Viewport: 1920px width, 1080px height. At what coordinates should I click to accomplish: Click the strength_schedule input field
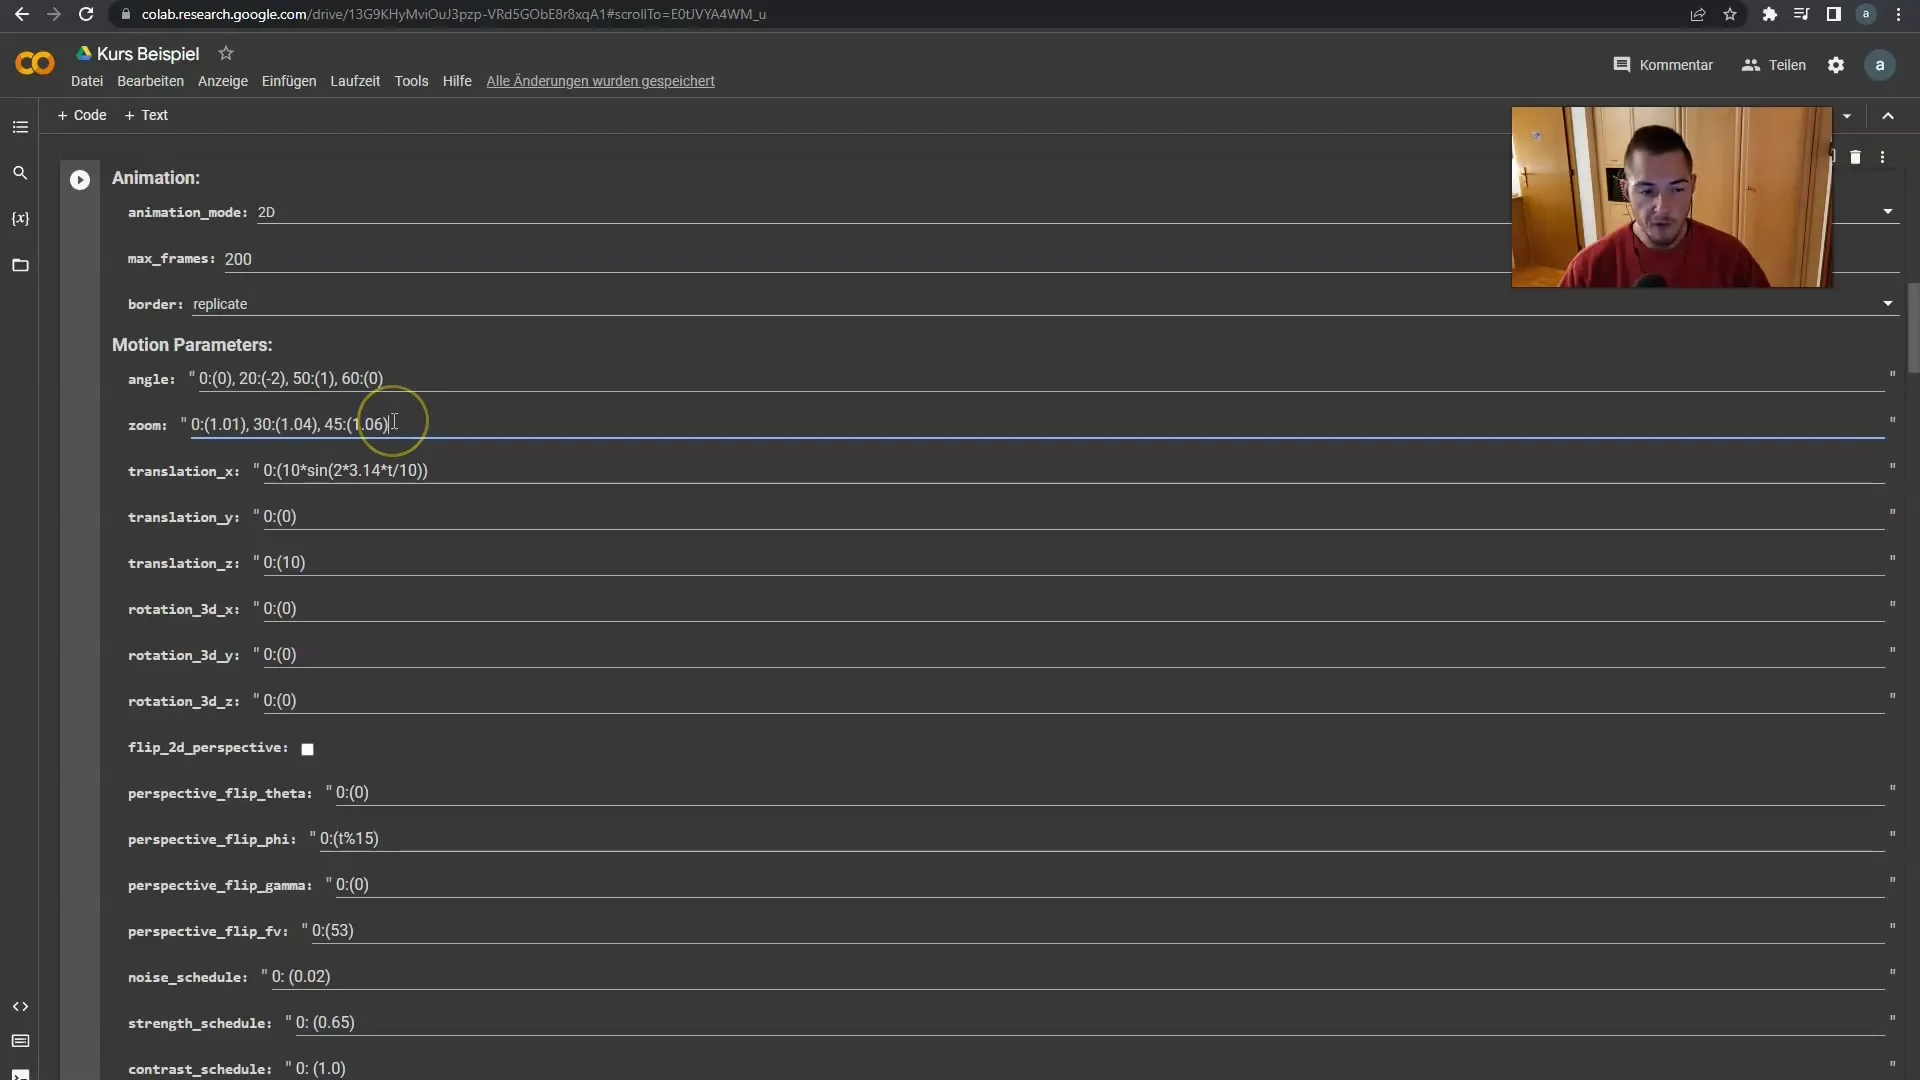coord(1090,1022)
